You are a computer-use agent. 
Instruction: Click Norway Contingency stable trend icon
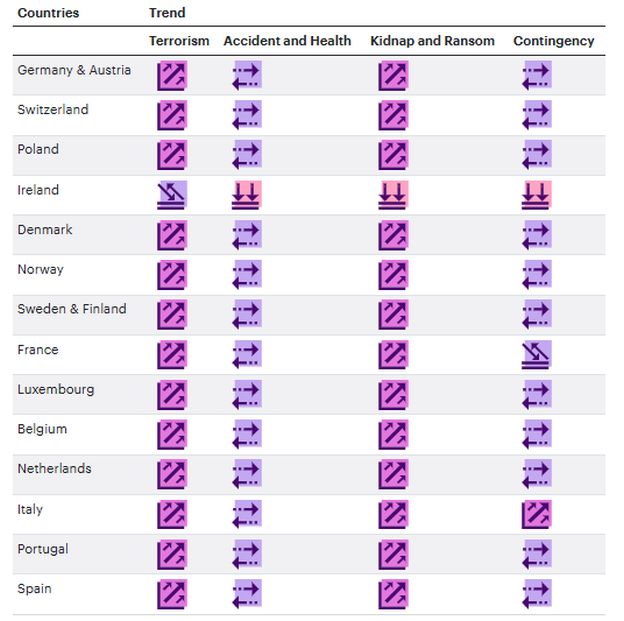point(537,275)
